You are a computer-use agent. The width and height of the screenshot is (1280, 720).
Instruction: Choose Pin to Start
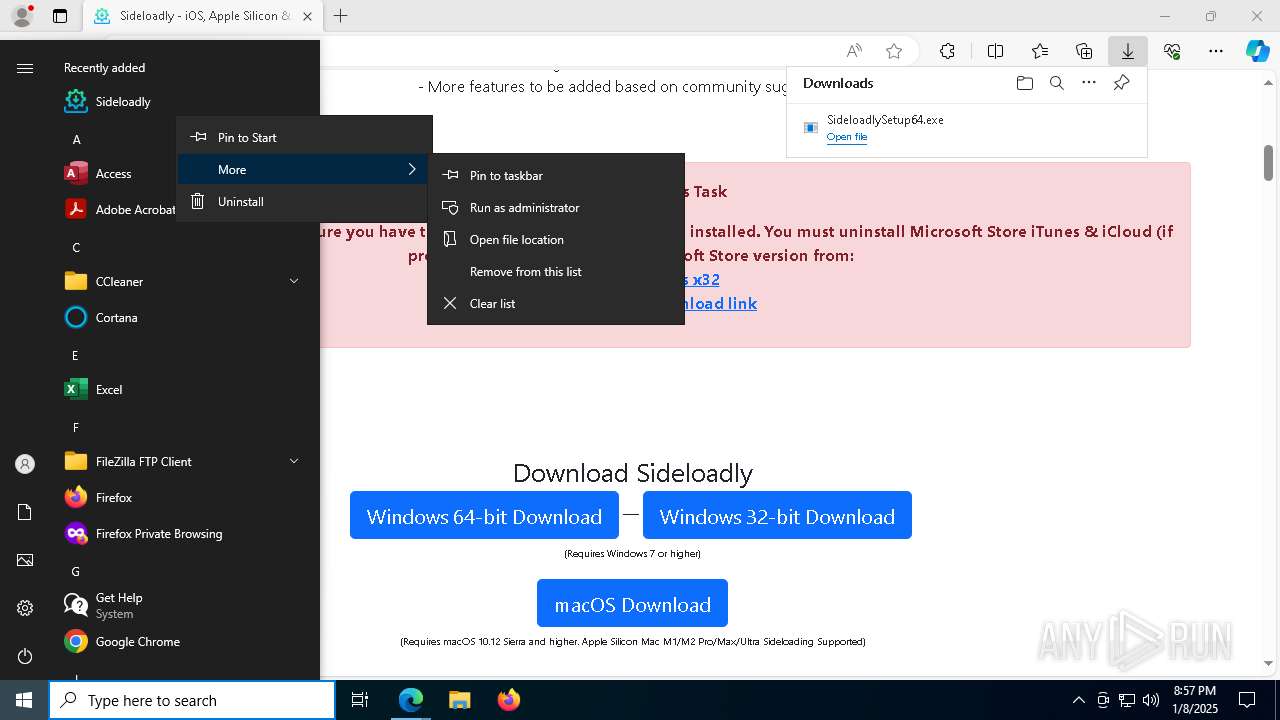coord(304,137)
